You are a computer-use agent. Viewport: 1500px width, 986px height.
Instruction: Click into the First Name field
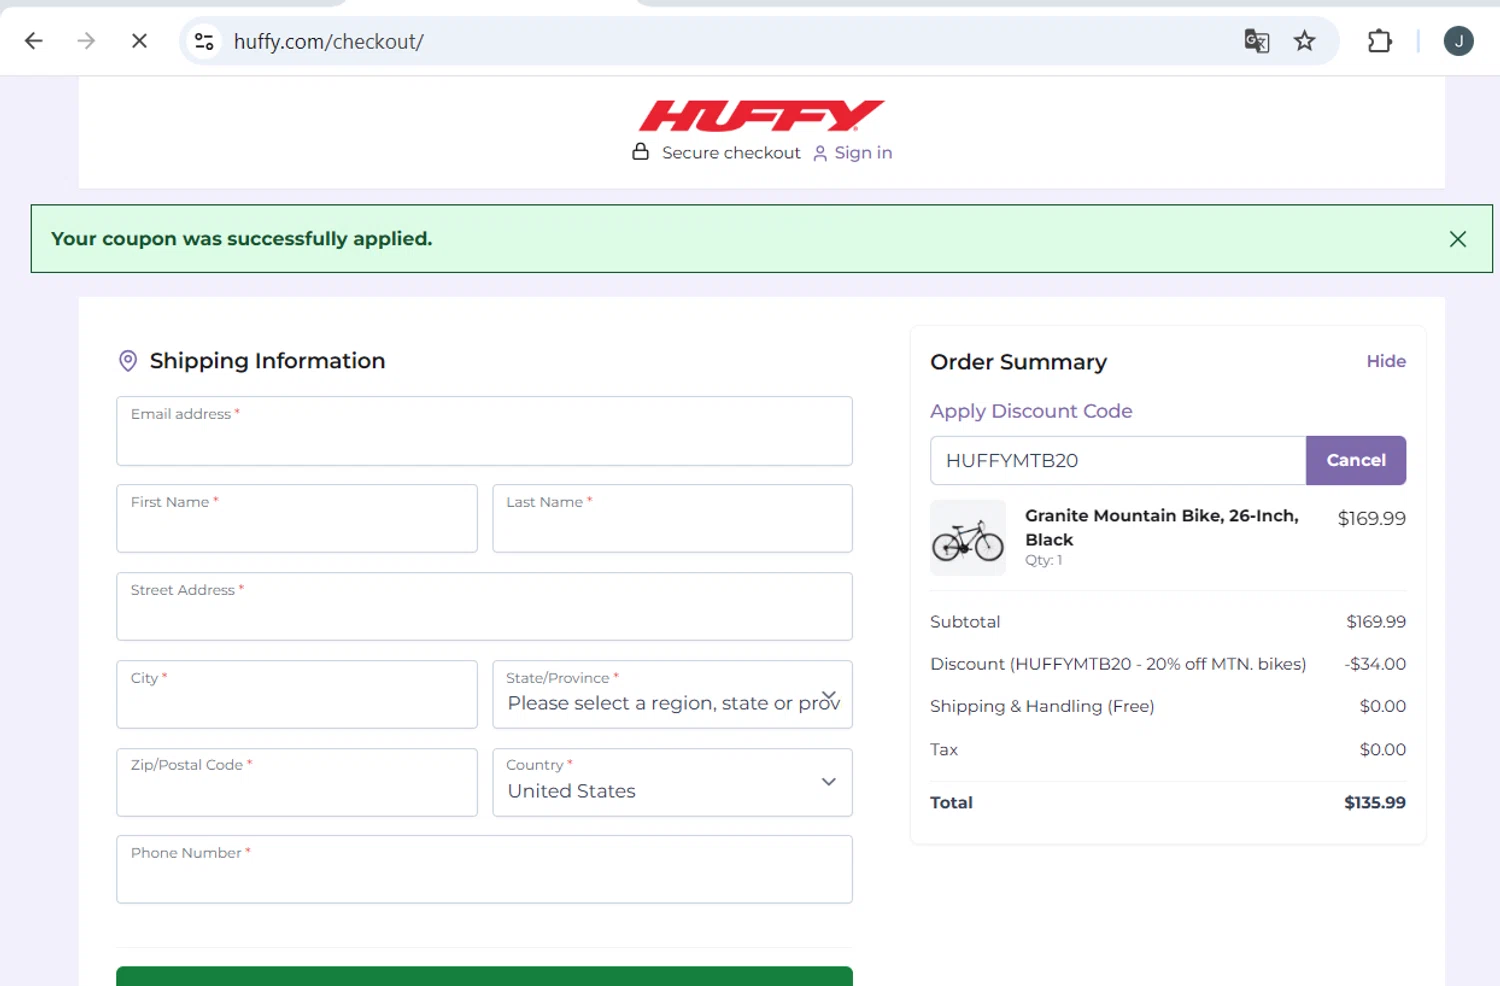tap(297, 518)
